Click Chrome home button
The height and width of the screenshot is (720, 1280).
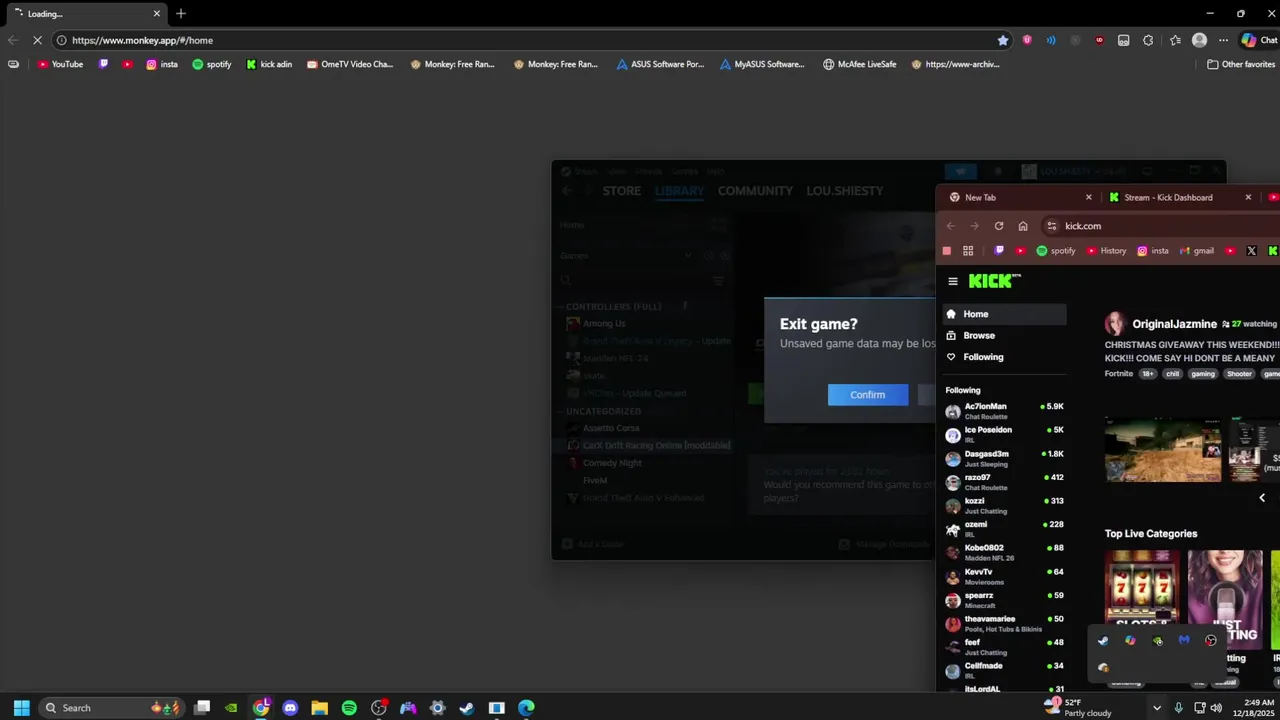[1022, 226]
